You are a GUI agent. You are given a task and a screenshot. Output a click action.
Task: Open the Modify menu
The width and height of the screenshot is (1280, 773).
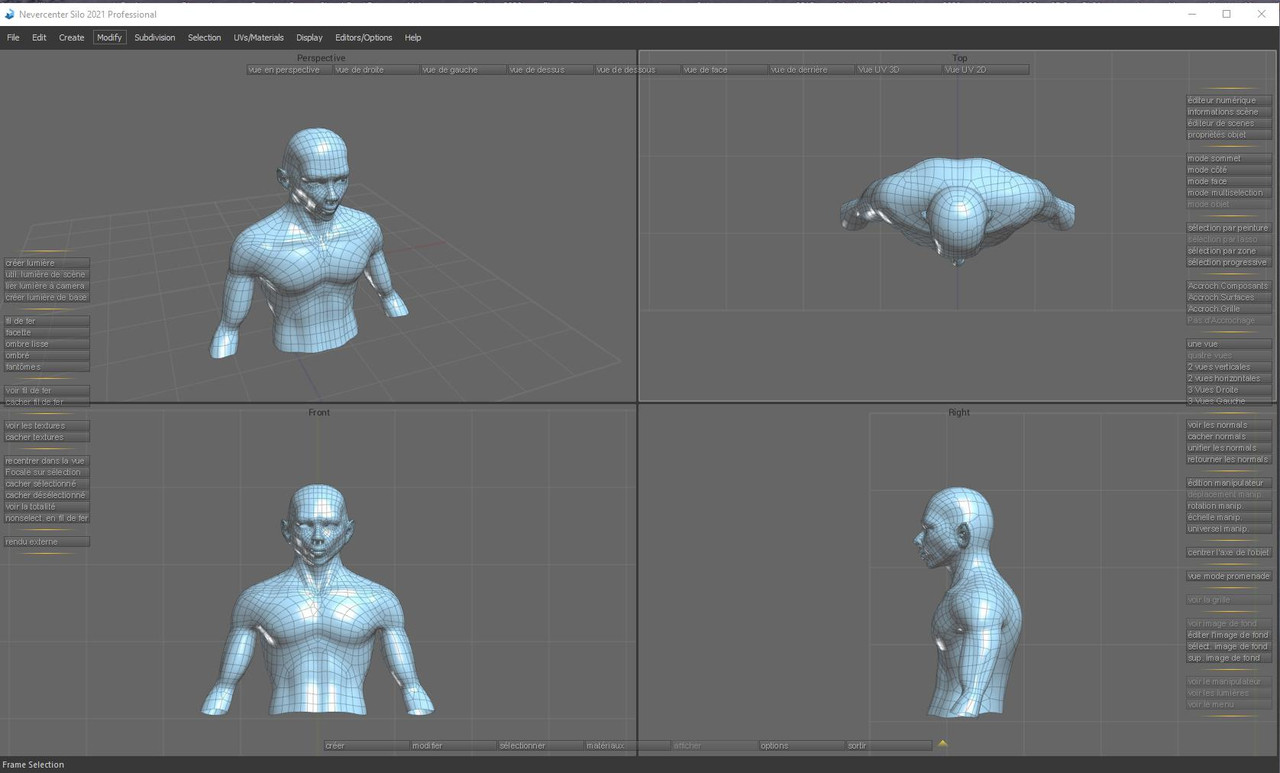click(109, 38)
